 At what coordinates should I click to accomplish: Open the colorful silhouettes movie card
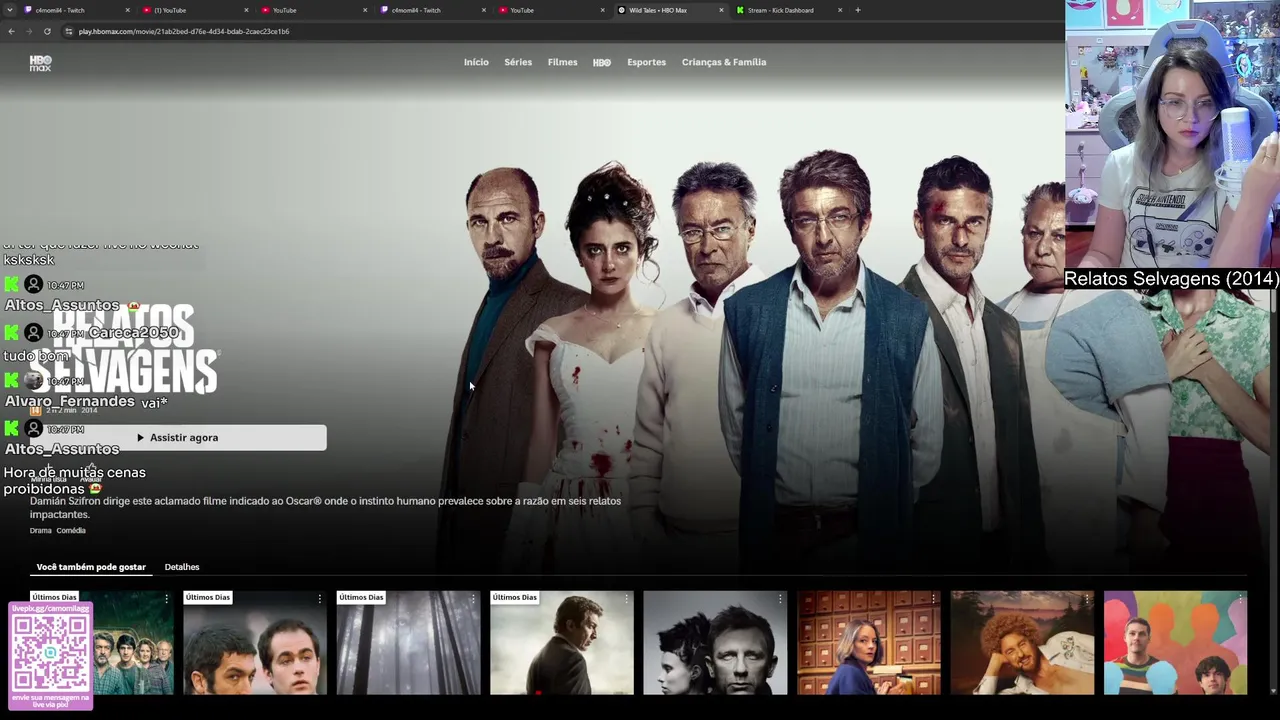1176,642
